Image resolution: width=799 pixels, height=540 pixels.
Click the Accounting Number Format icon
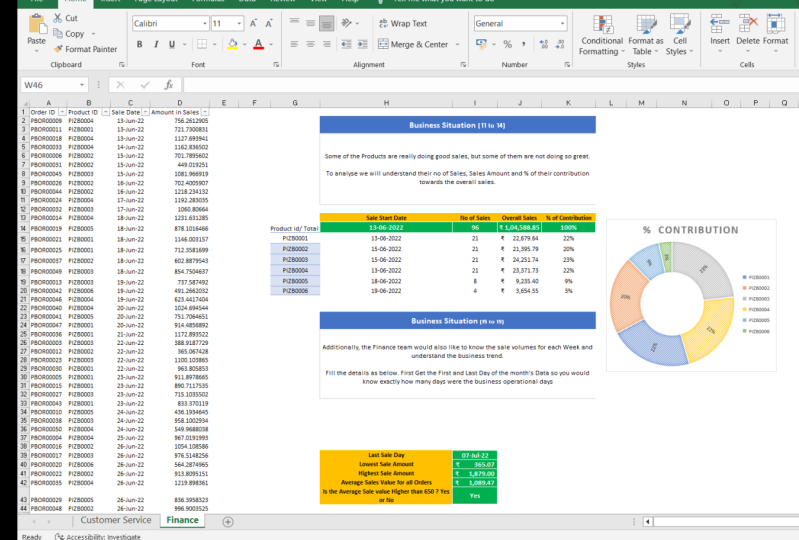point(481,44)
